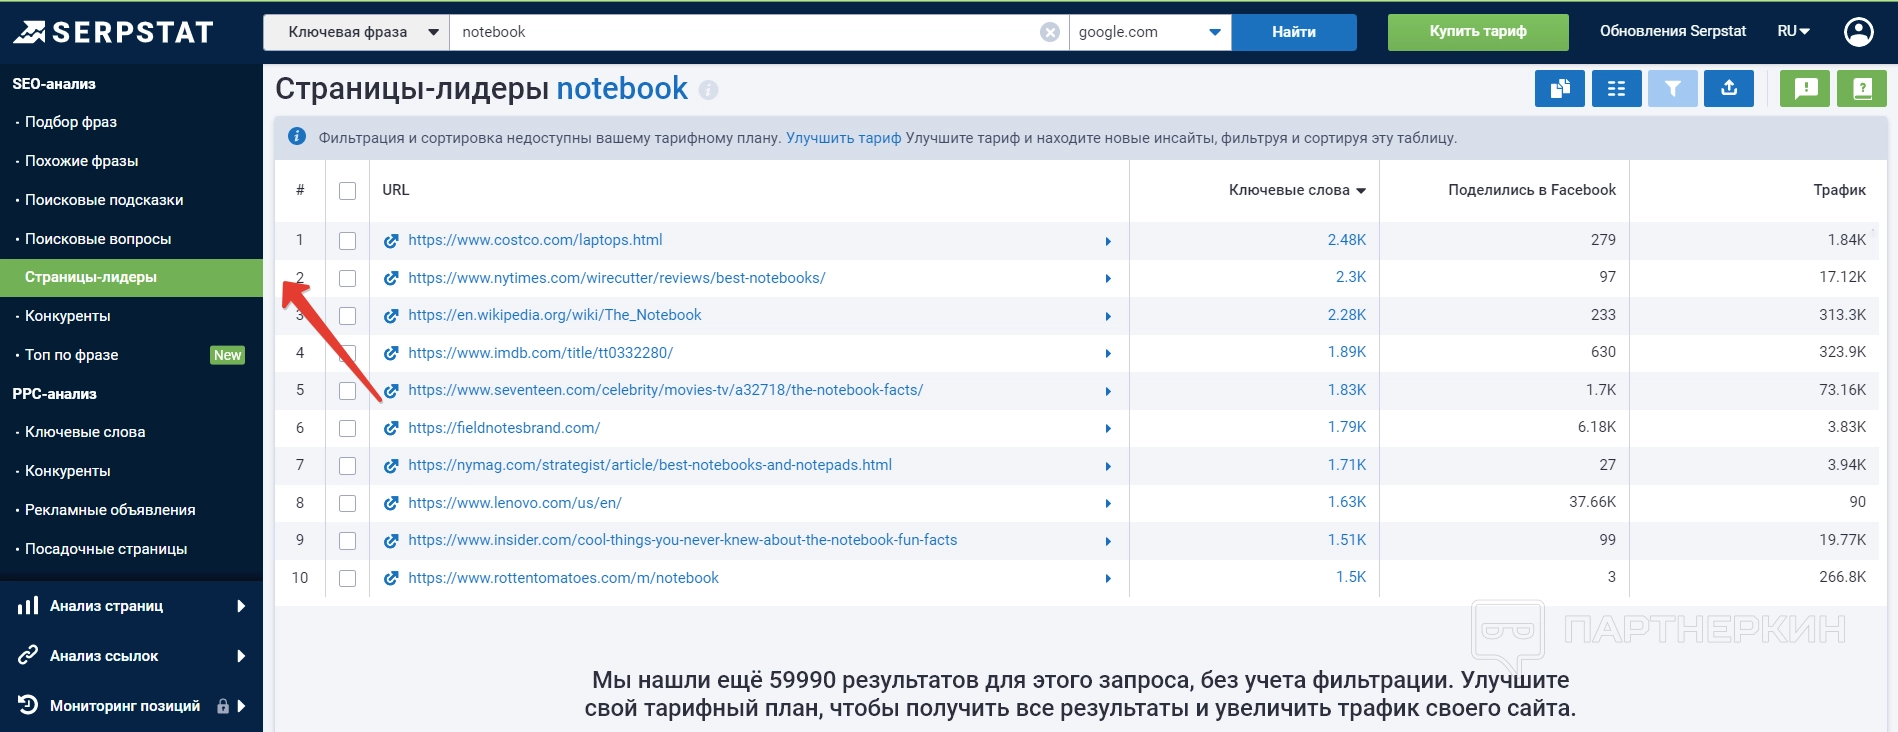
Task: Open Конкуренты under SEO-анализ
Action: (x=68, y=316)
